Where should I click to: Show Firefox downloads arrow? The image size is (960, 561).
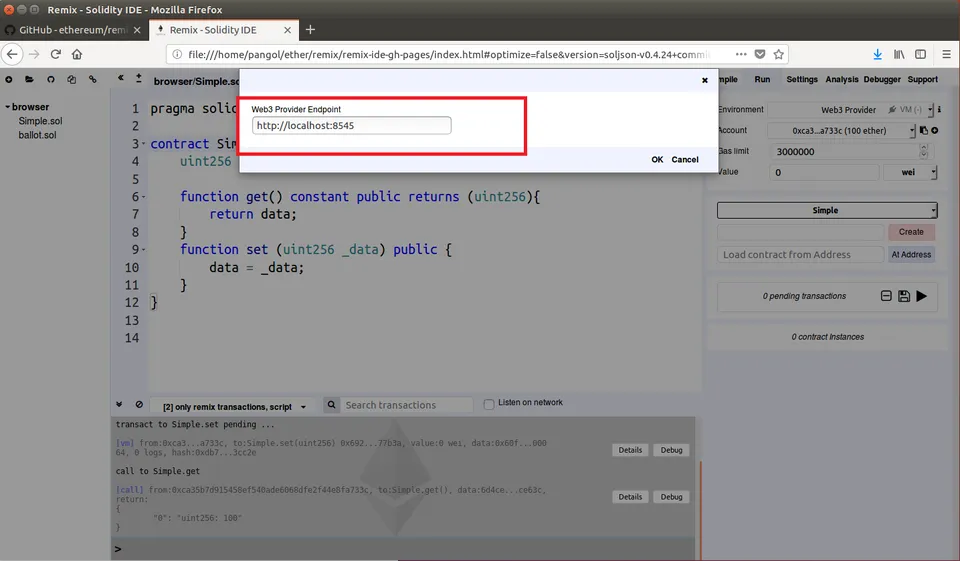tap(877, 55)
